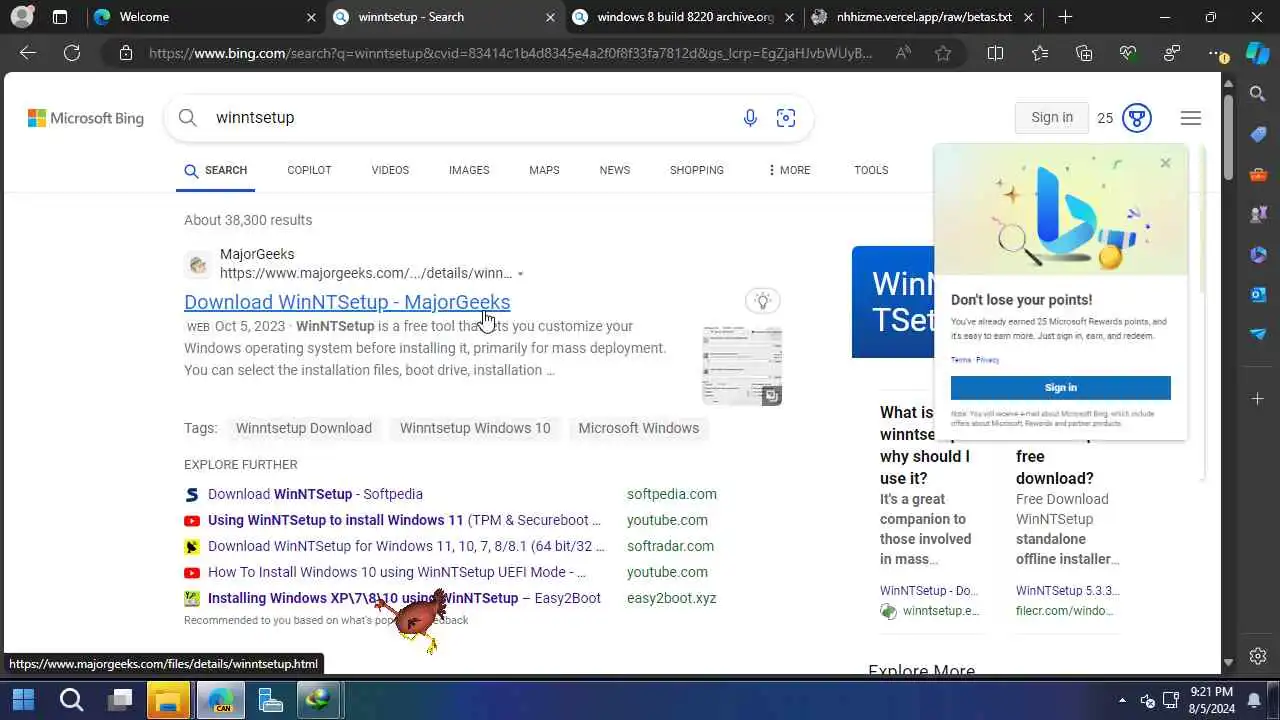Switch to windows 8 build 8220 tab
The width and height of the screenshot is (1280, 720).
coord(685,17)
